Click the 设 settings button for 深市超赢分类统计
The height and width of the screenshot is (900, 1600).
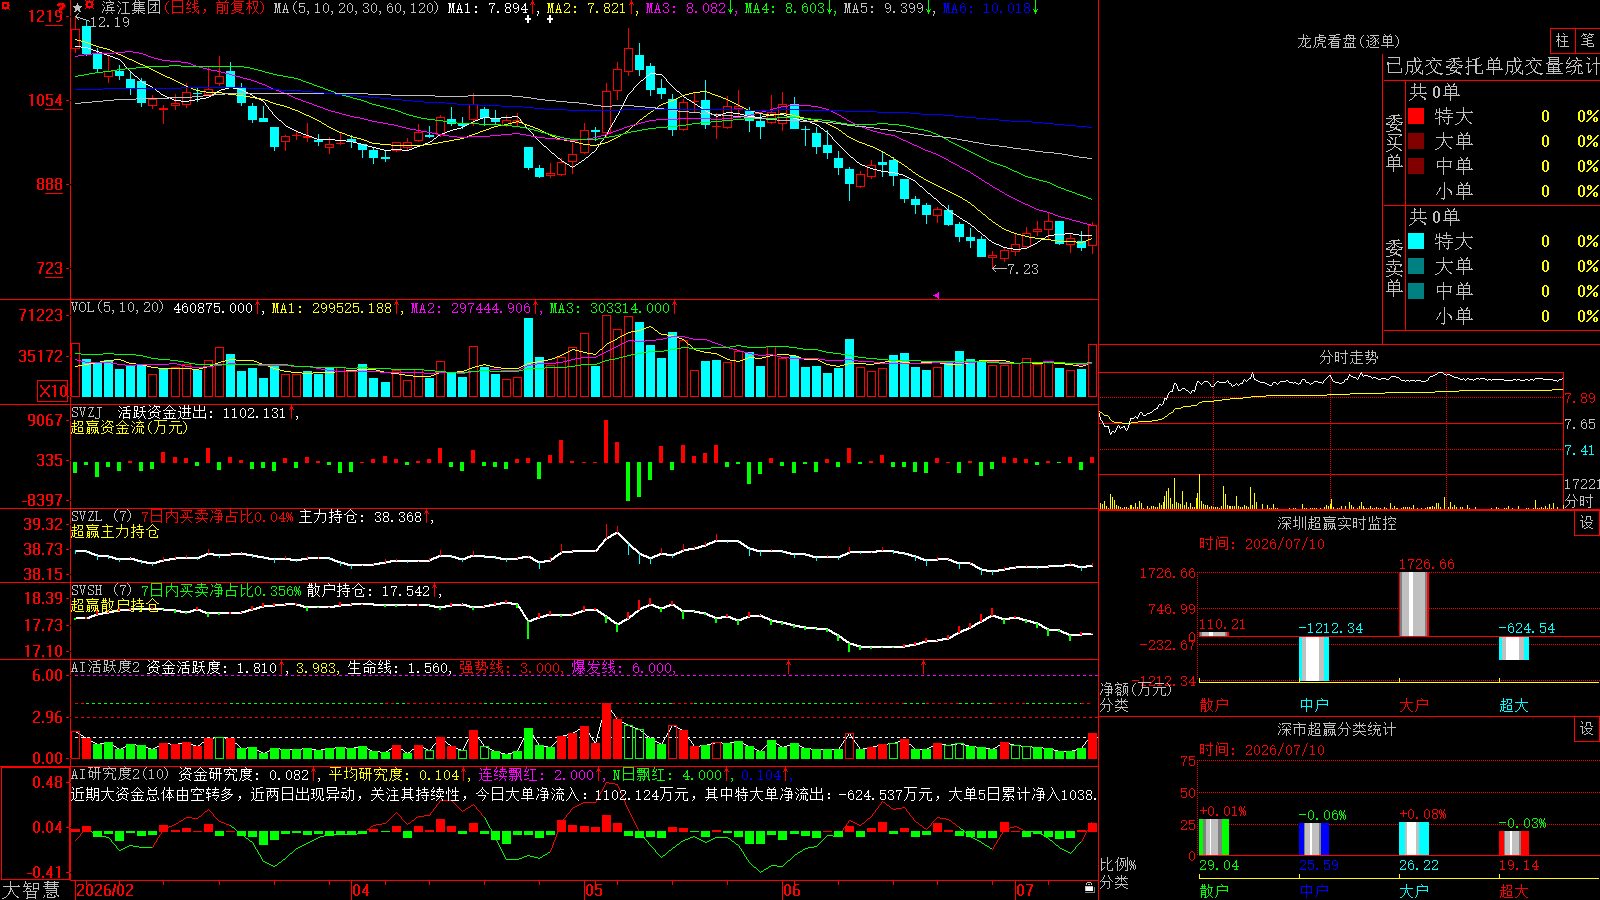[x=1587, y=729]
